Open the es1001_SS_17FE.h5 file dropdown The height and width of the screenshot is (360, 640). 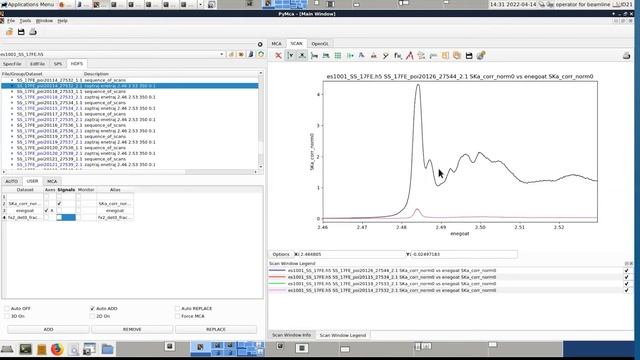(x=222, y=54)
